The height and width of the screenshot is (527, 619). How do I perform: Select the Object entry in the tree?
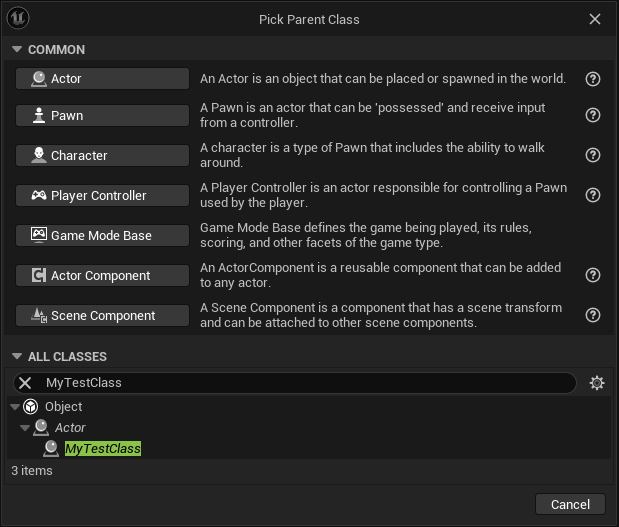[x=64, y=407]
